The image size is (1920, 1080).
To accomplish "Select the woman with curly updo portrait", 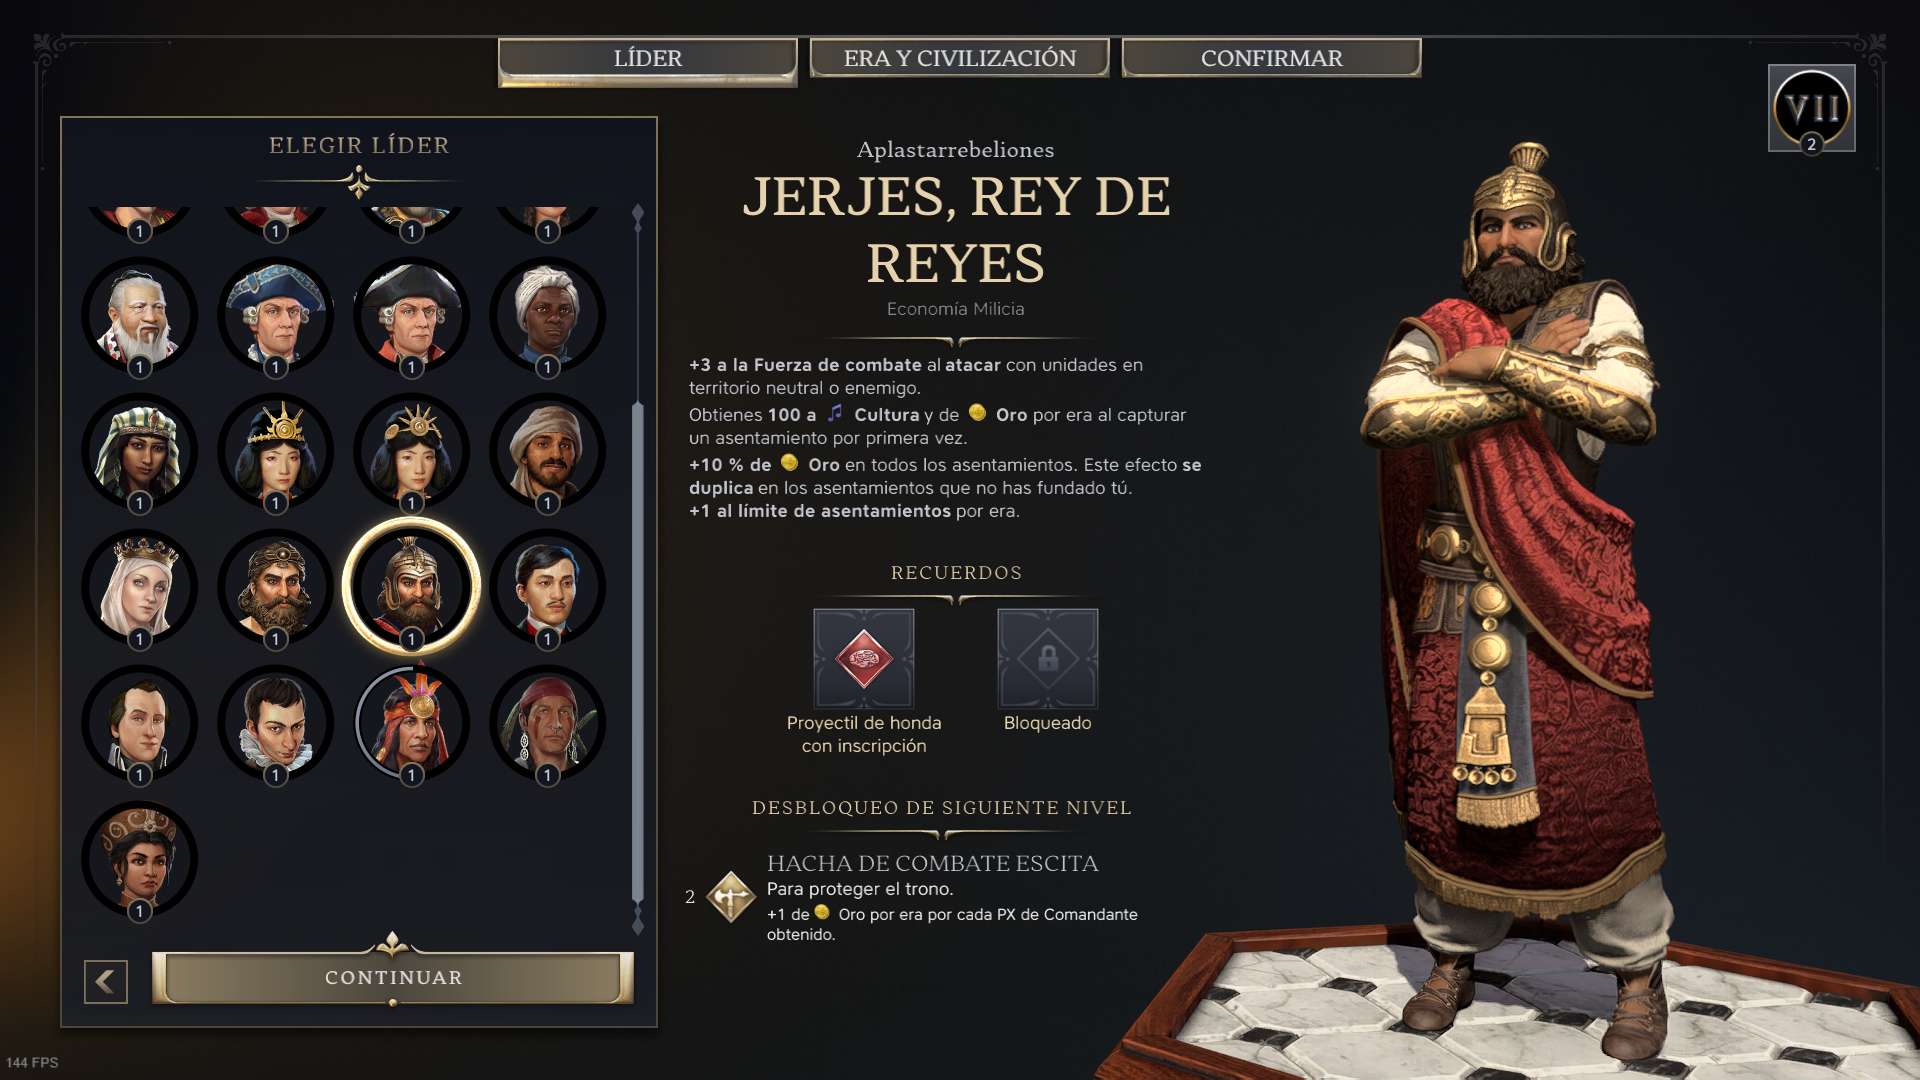I will (139, 860).
